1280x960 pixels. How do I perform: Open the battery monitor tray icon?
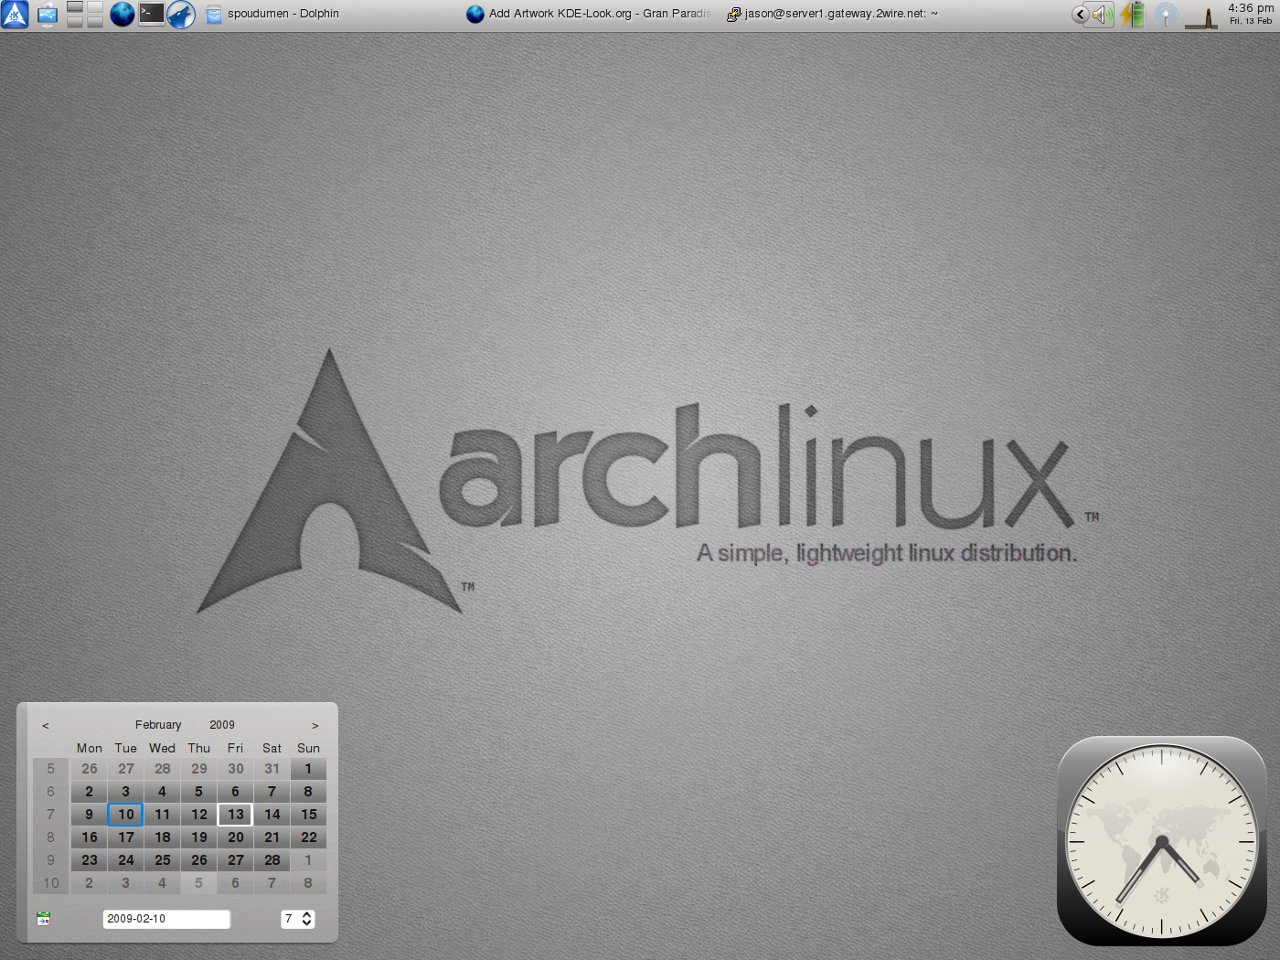pos(1132,14)
